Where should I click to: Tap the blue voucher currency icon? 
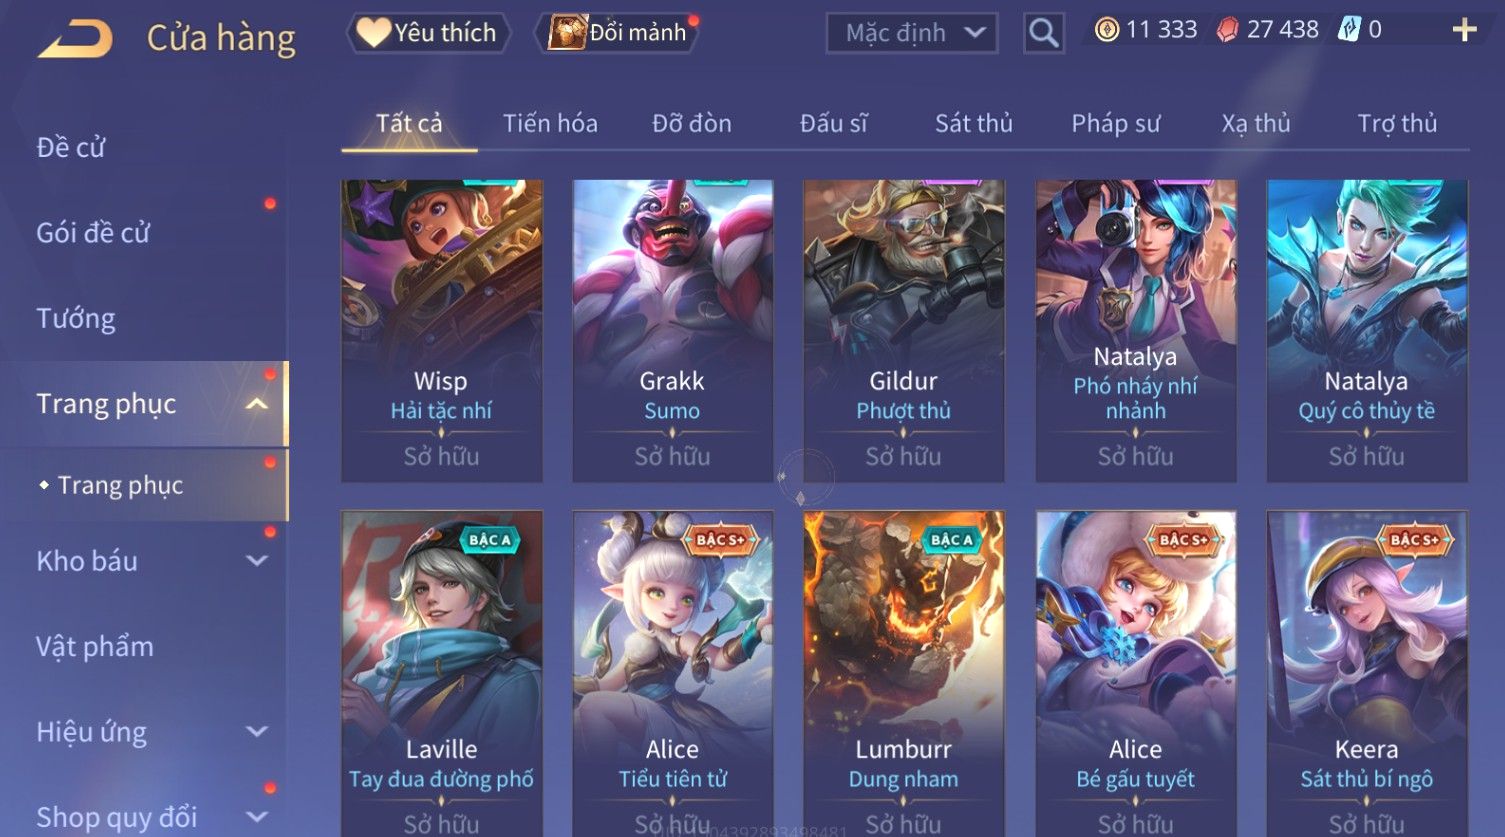[1350, 30]
